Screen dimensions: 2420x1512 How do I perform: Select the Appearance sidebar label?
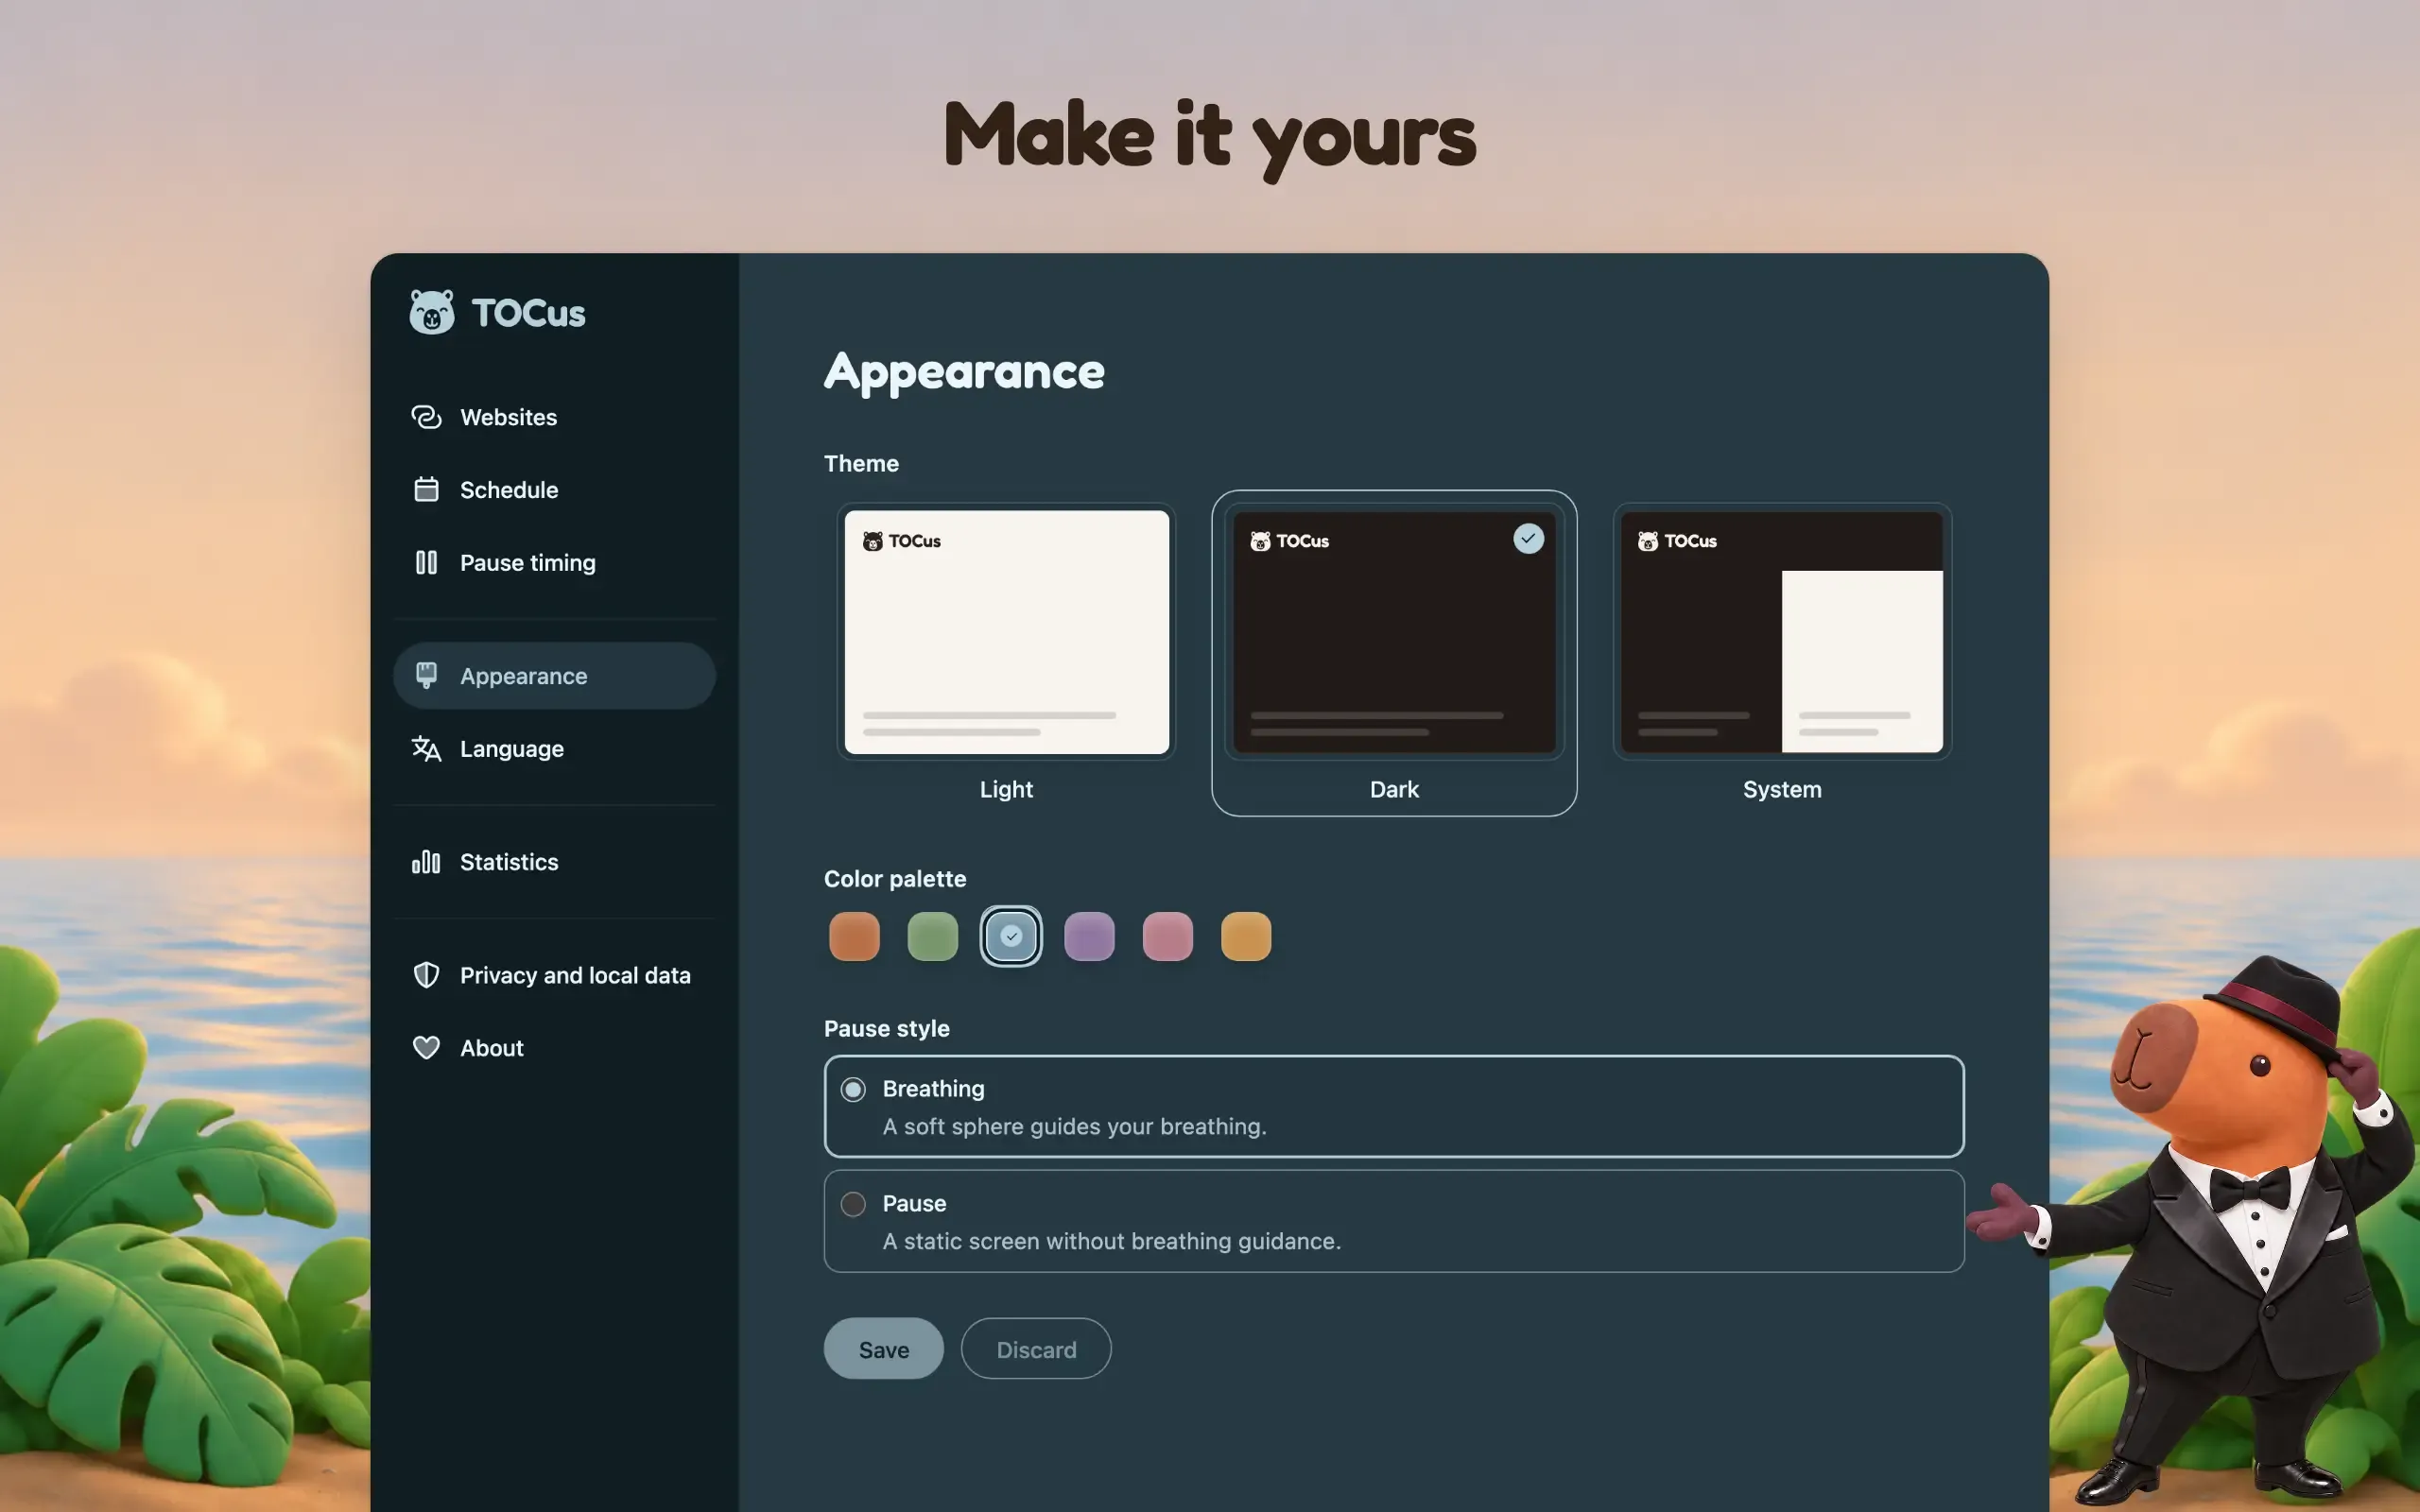tap(523, 675)
